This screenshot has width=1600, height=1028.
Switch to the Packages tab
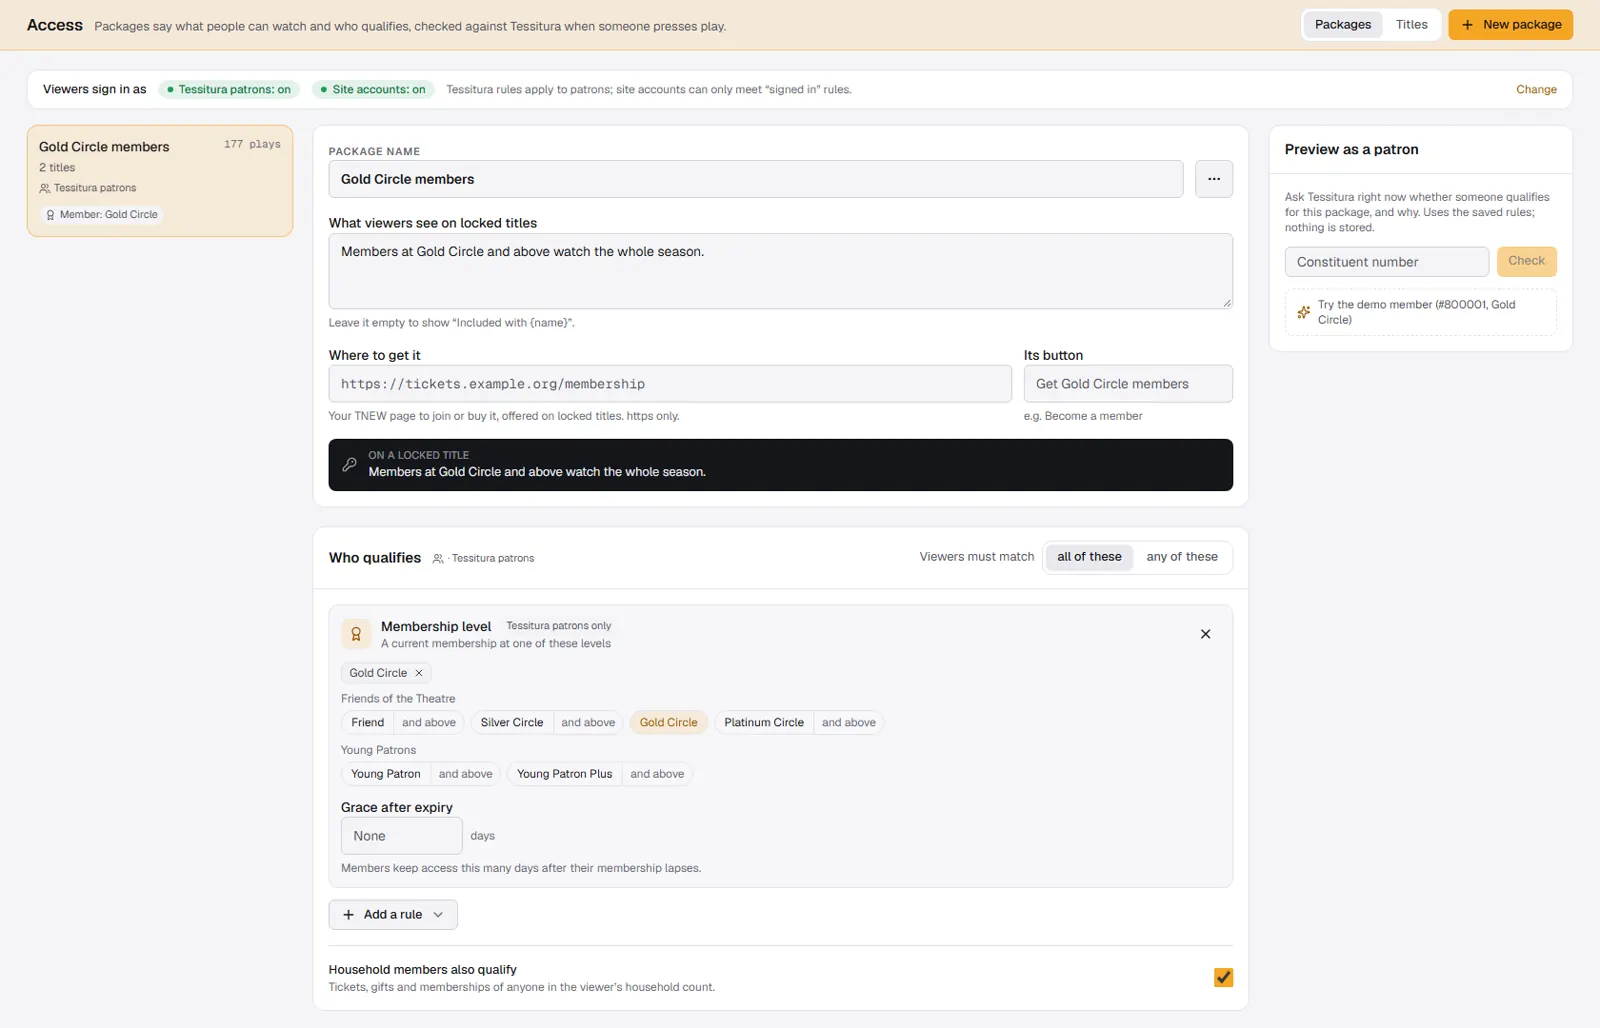pos(1342,25)
